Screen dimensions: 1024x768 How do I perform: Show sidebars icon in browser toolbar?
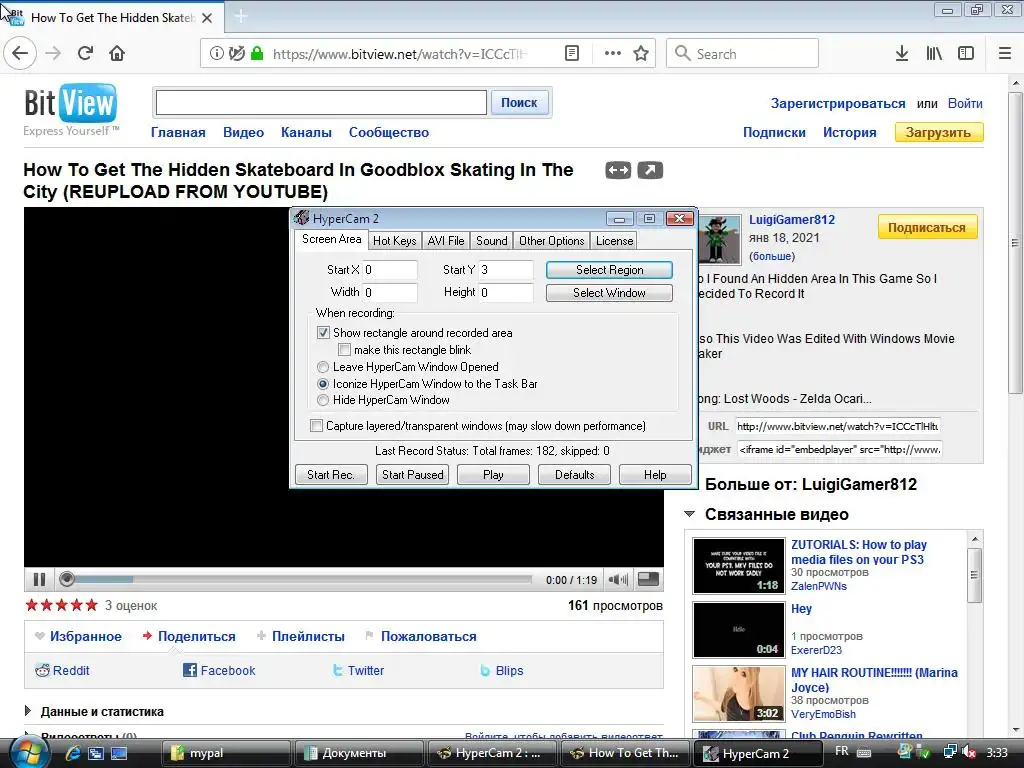pyautogui.click(x=966, y=54)
